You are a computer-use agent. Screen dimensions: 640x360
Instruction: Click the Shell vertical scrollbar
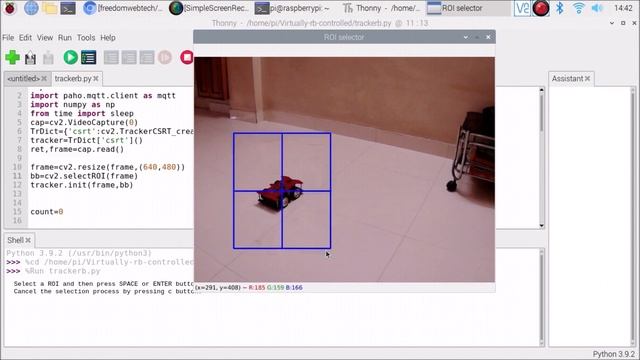(x=542, y=297)
